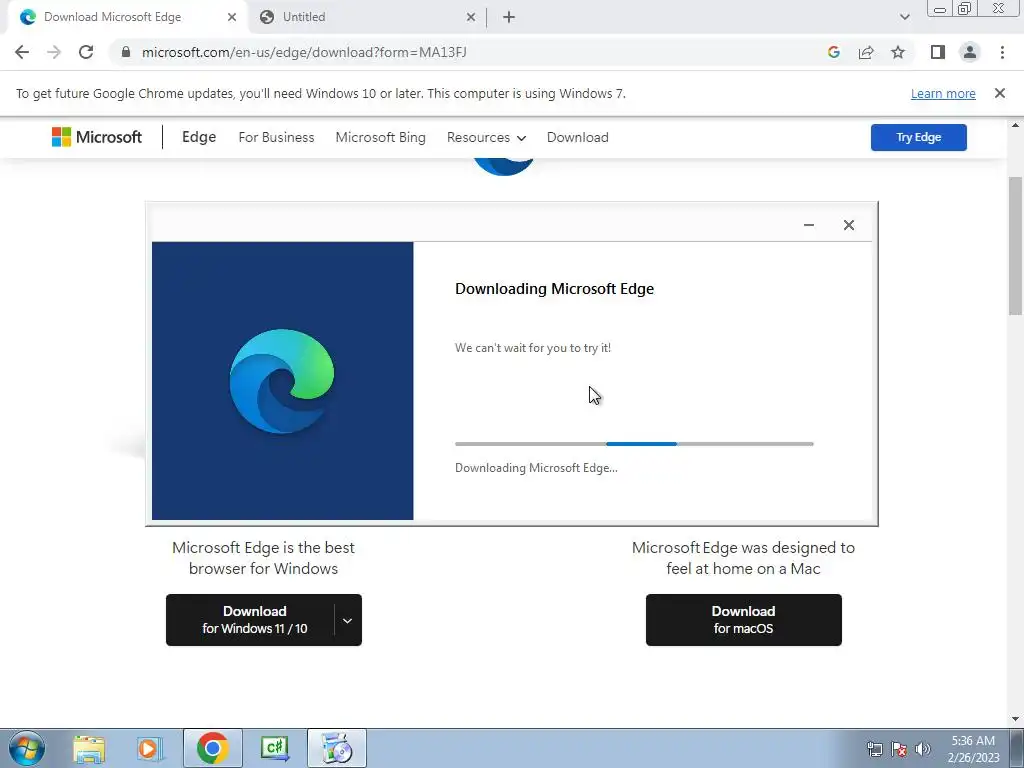Open the Learn more link
The image size is (1024, 768).
point(943,93)
